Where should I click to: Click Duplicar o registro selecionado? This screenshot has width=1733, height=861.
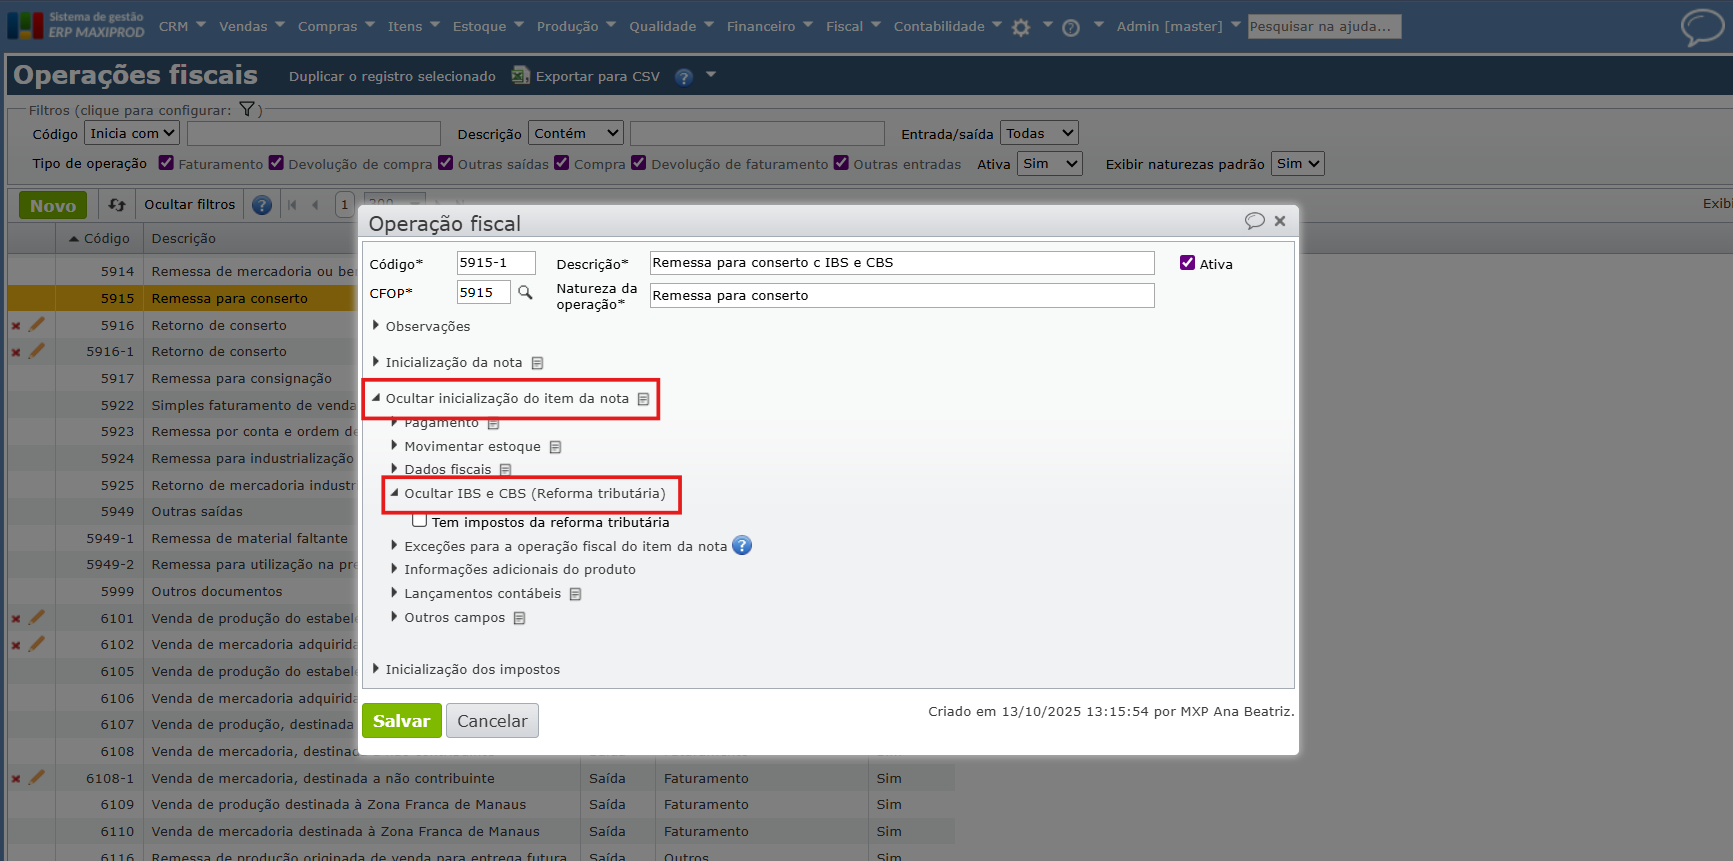click(x=392, y=76)
